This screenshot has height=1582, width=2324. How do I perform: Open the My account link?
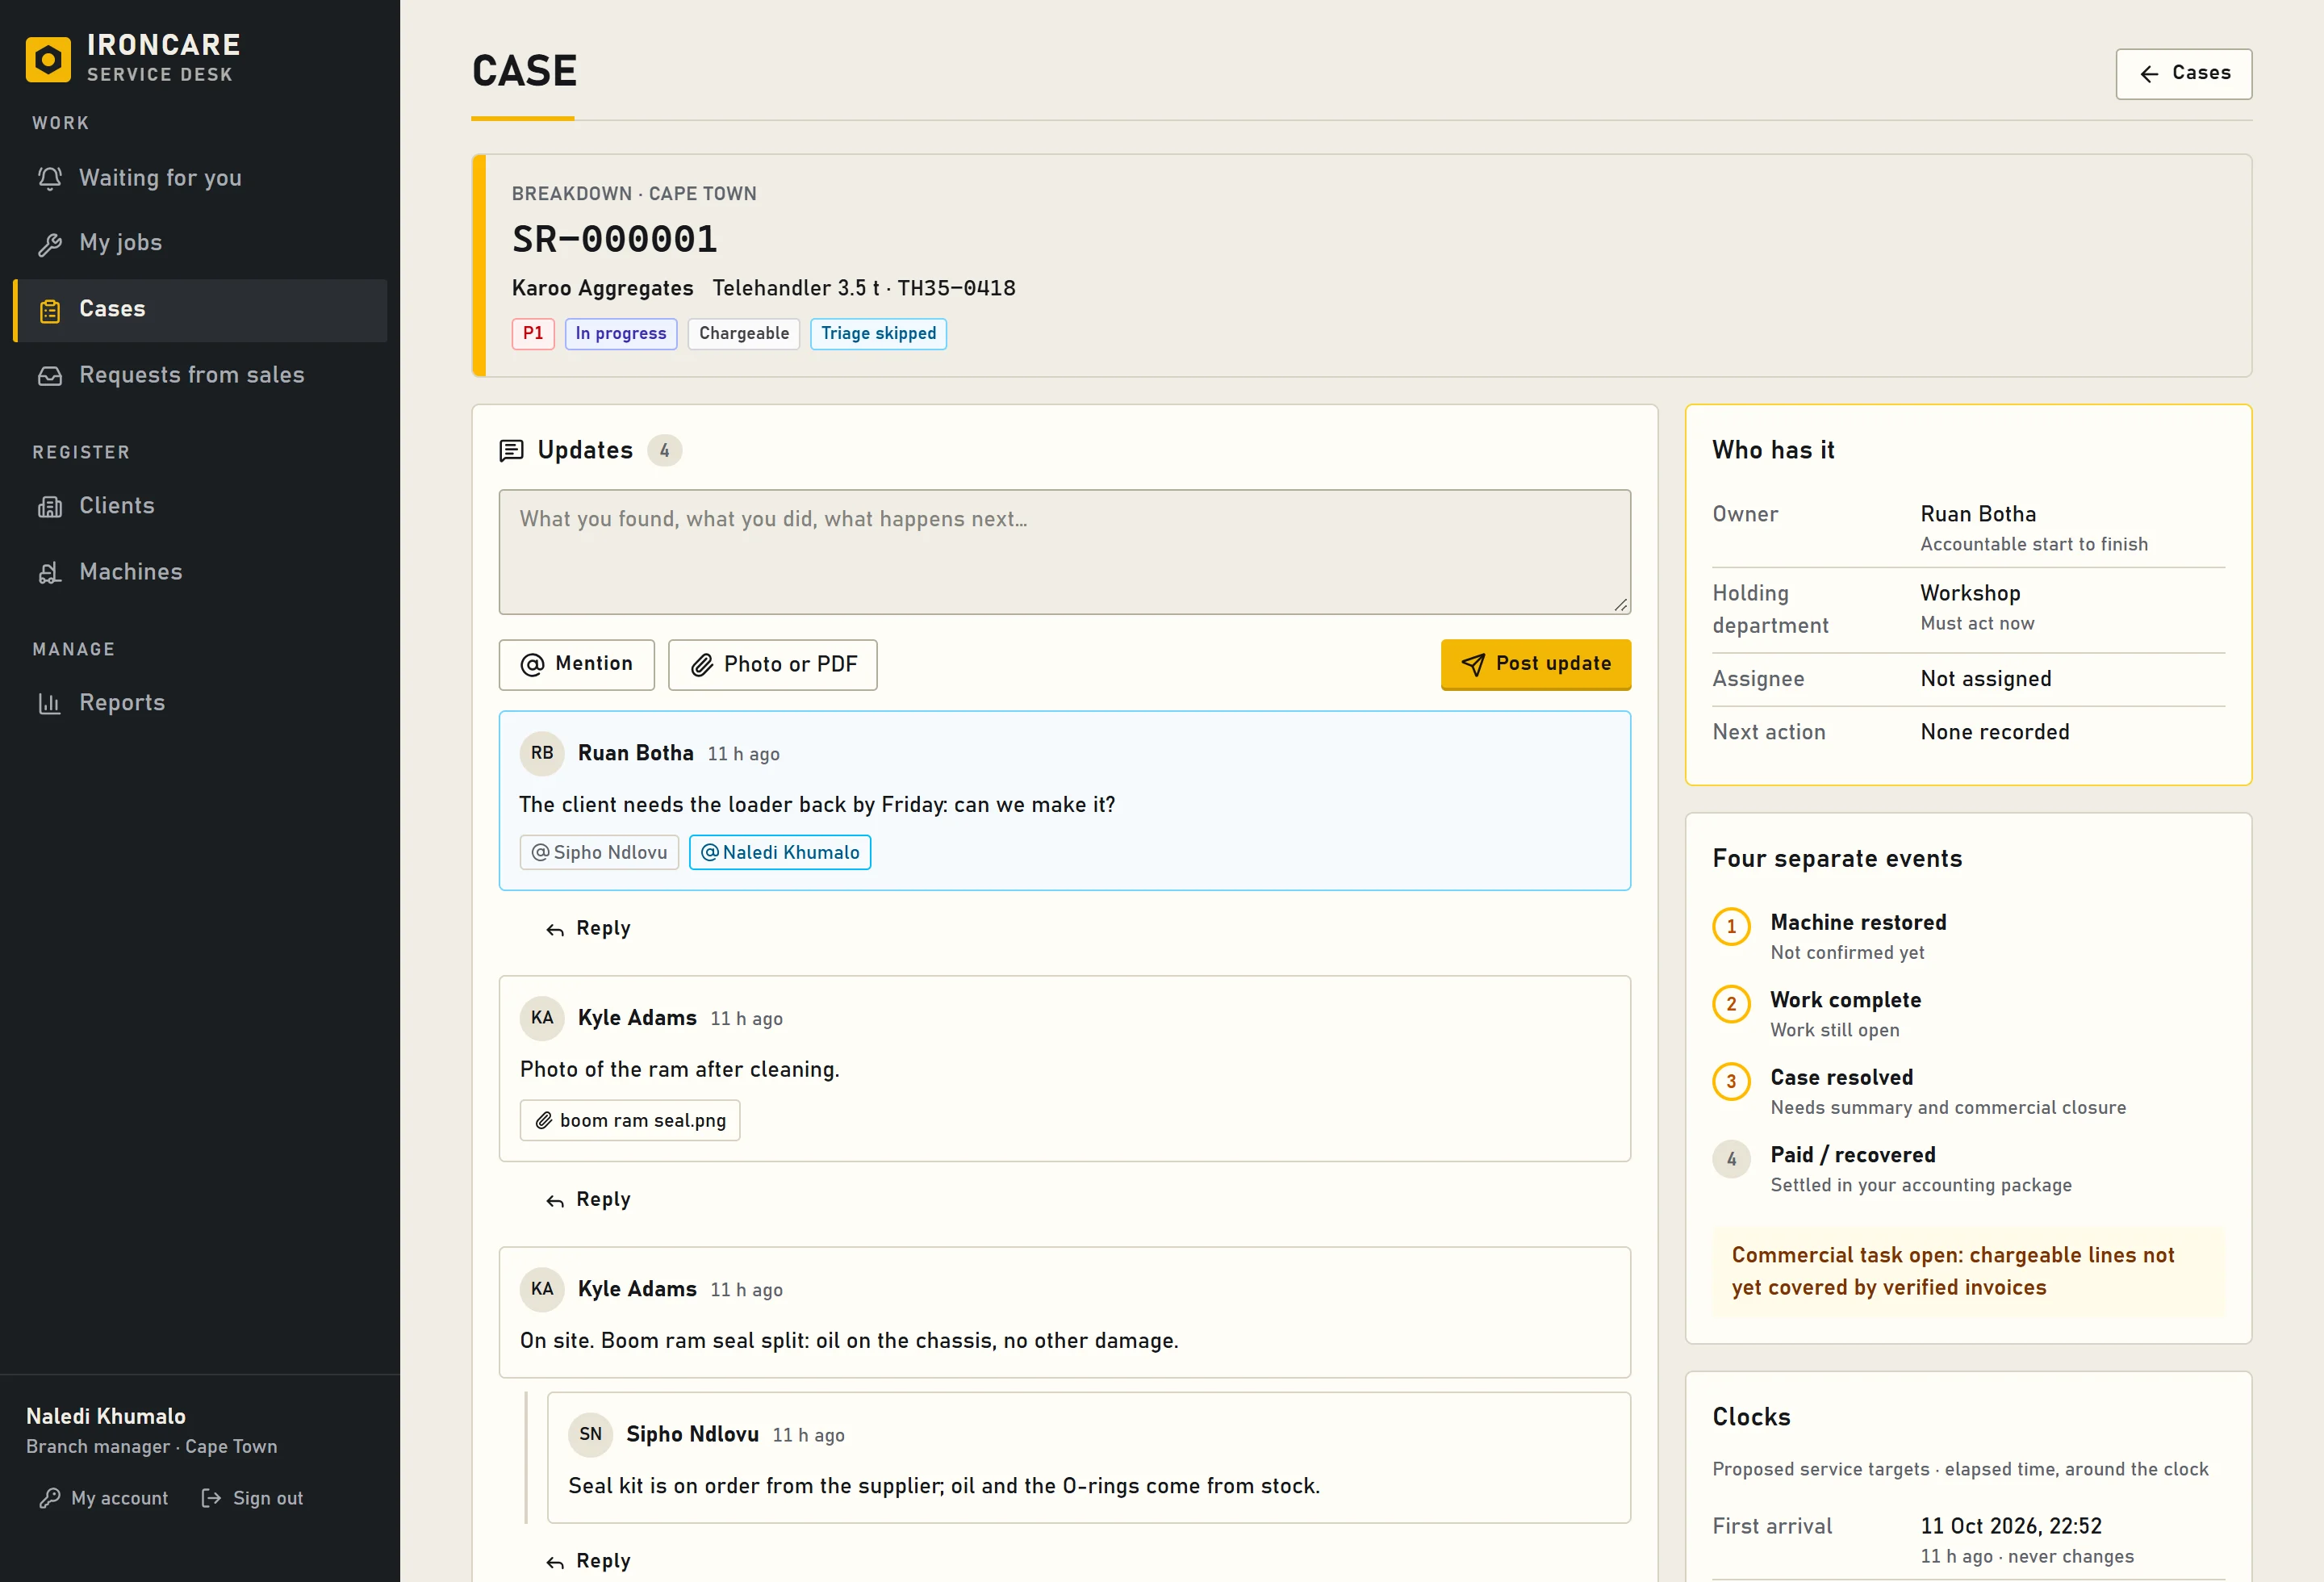pyautogui.click(x=104, y=1498)
